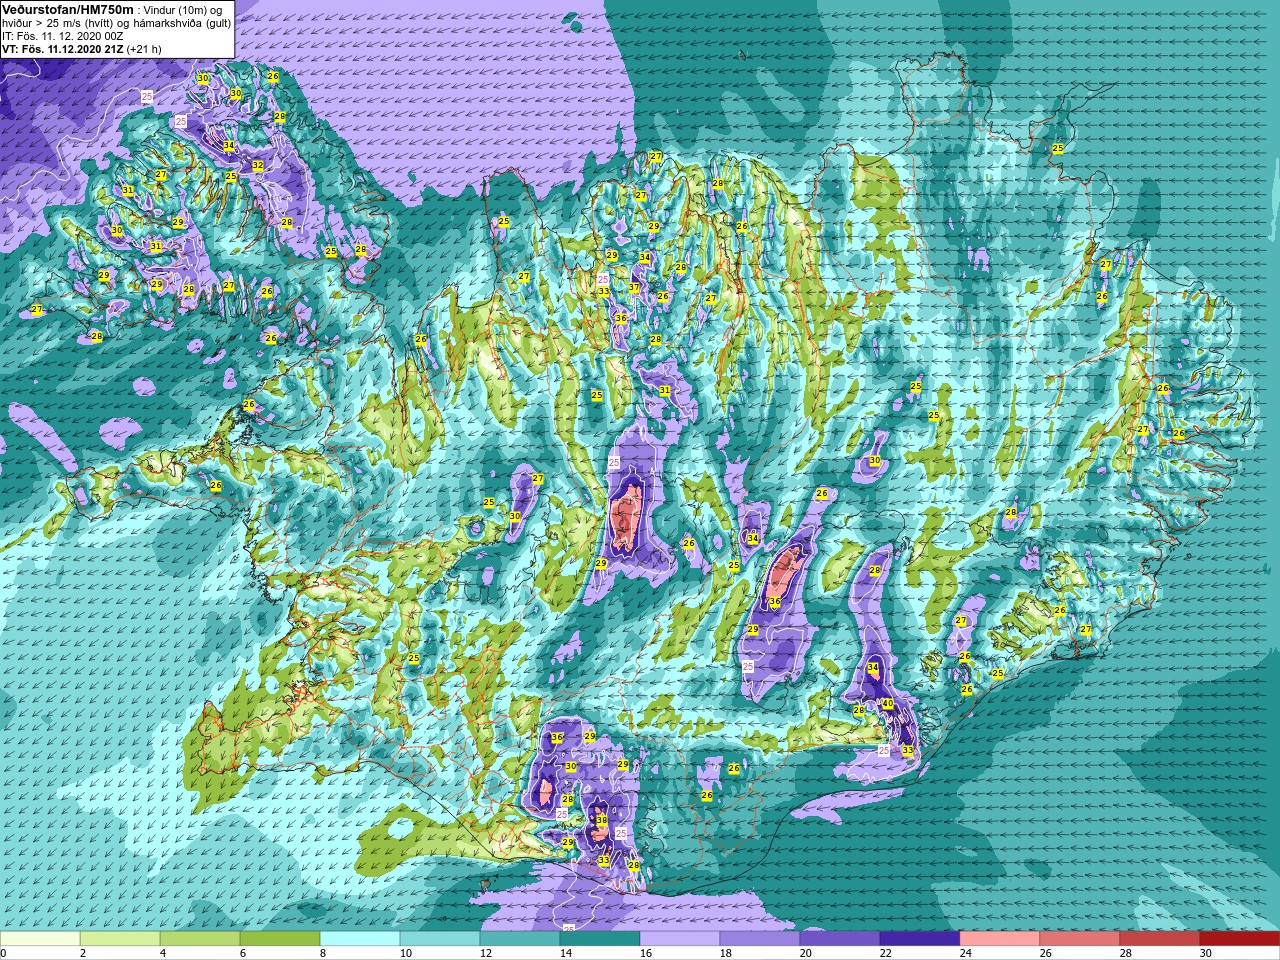The width and height of the screenshot is (1280, 960).
Task: Pick the red 28–30 legend swatch
Action: pyautogui.click(x=1160, y=939)
